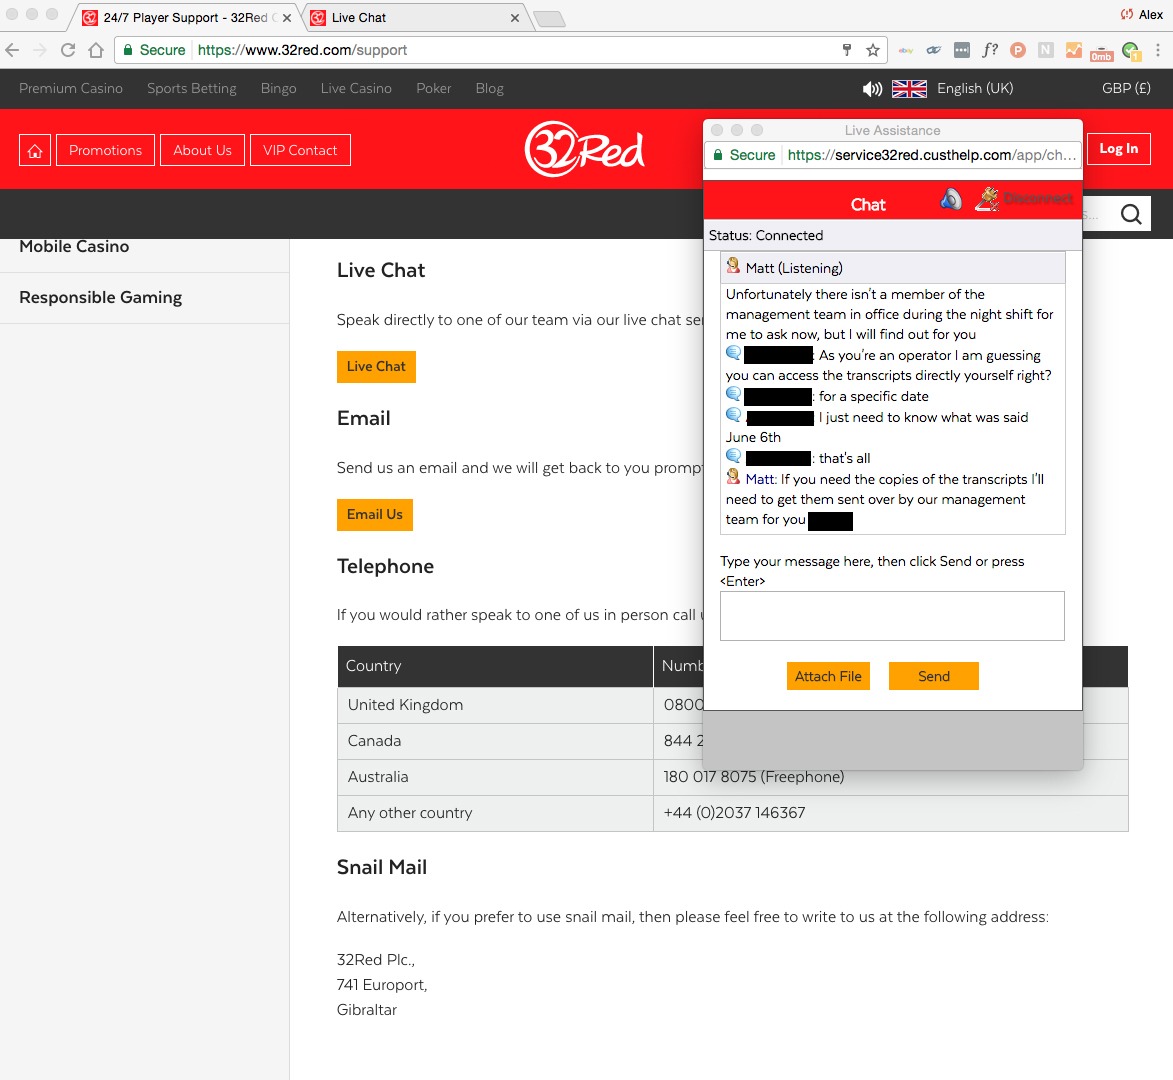Toggle chat sound speaker icon in Live Assistance

click(951, 199)
